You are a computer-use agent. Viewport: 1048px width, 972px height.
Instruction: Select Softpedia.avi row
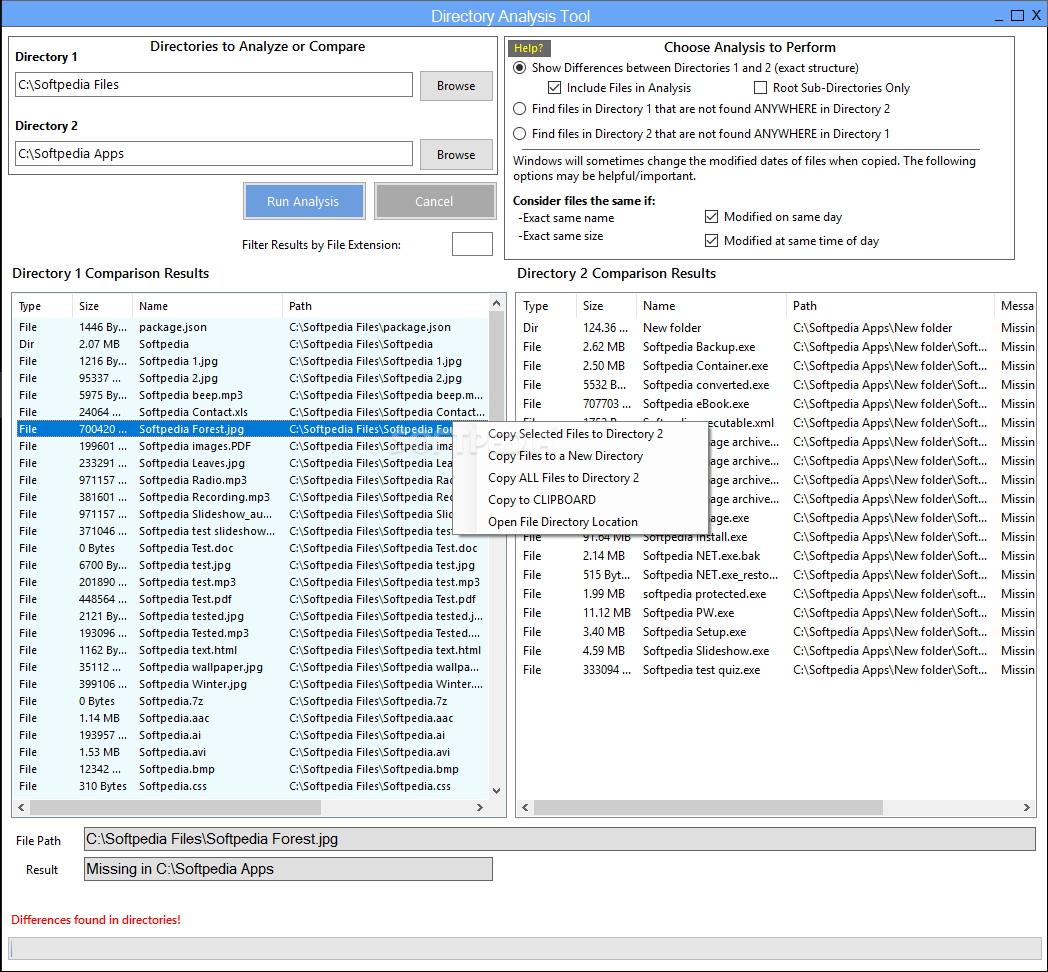(253, 752)
